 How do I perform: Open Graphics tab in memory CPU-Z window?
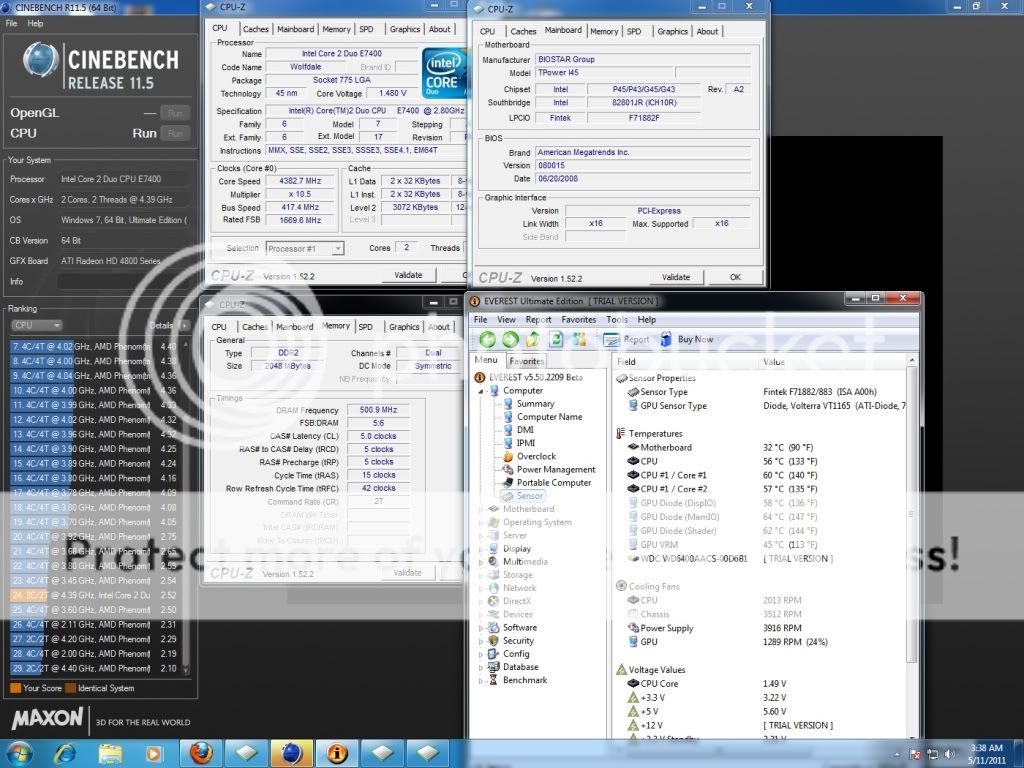[x=404, y=327]
